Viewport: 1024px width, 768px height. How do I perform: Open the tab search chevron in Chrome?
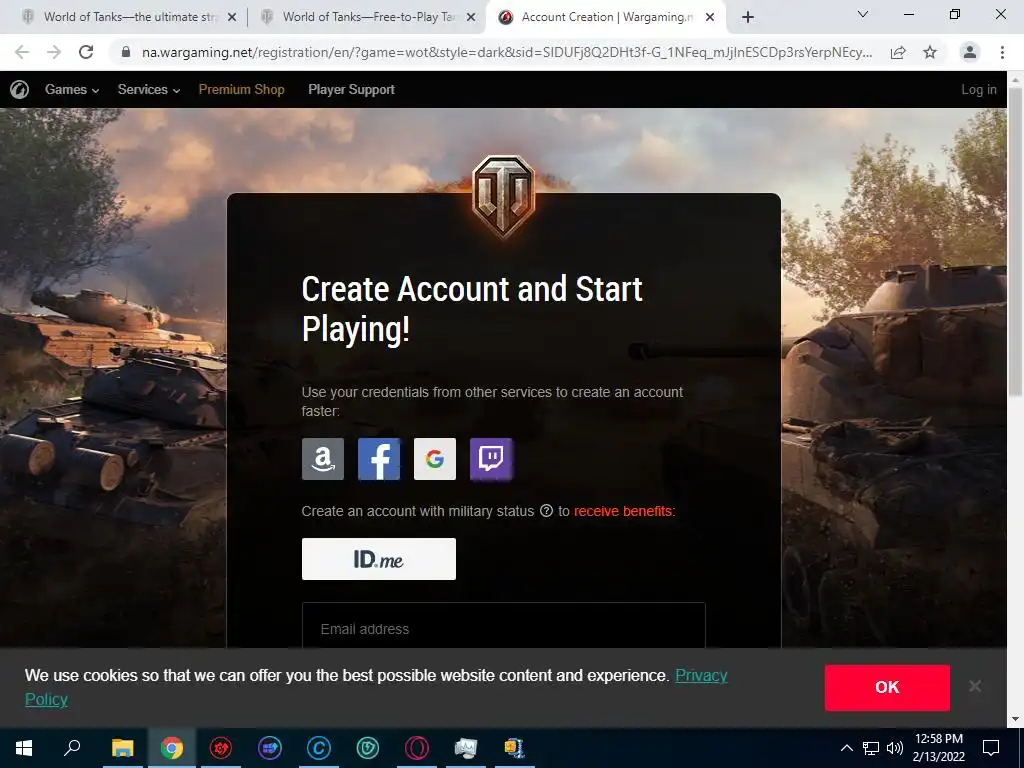click(863, 14)
